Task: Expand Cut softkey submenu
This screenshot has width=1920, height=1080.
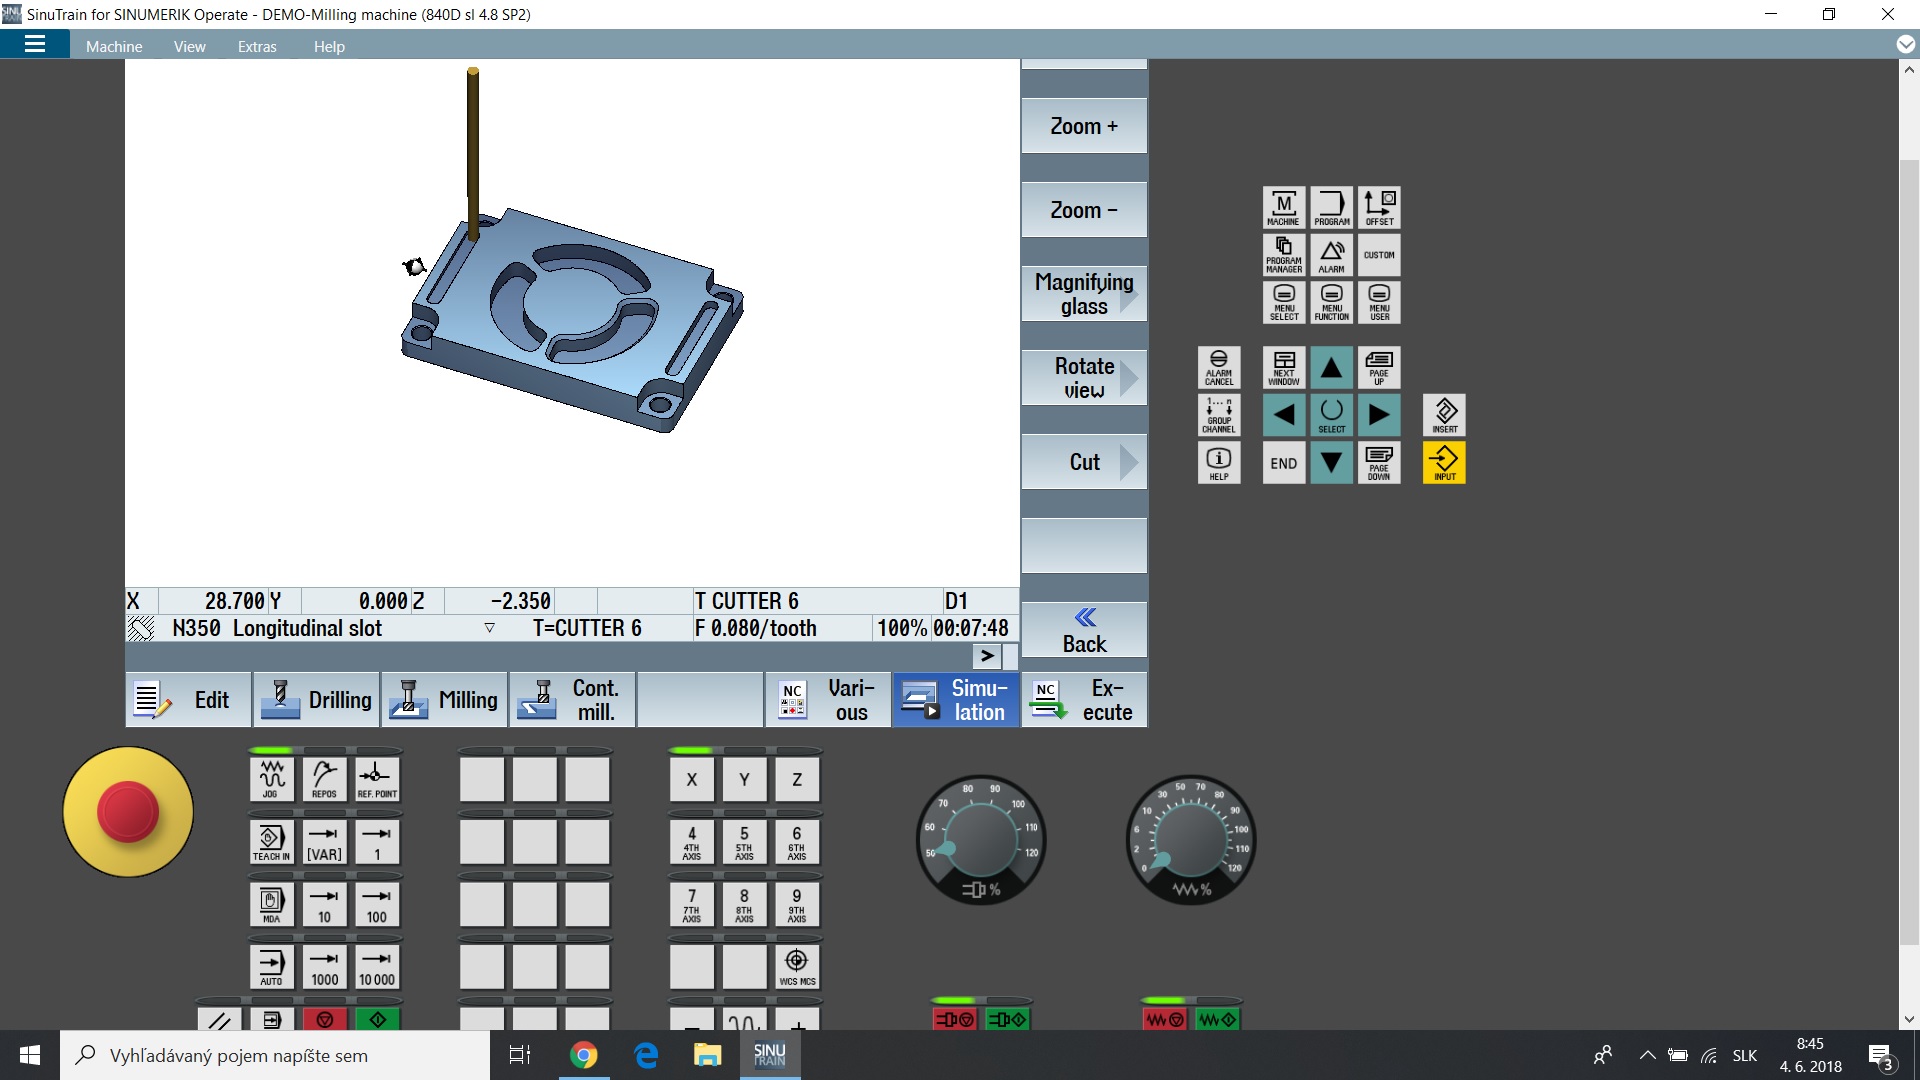Action: 1084,462
